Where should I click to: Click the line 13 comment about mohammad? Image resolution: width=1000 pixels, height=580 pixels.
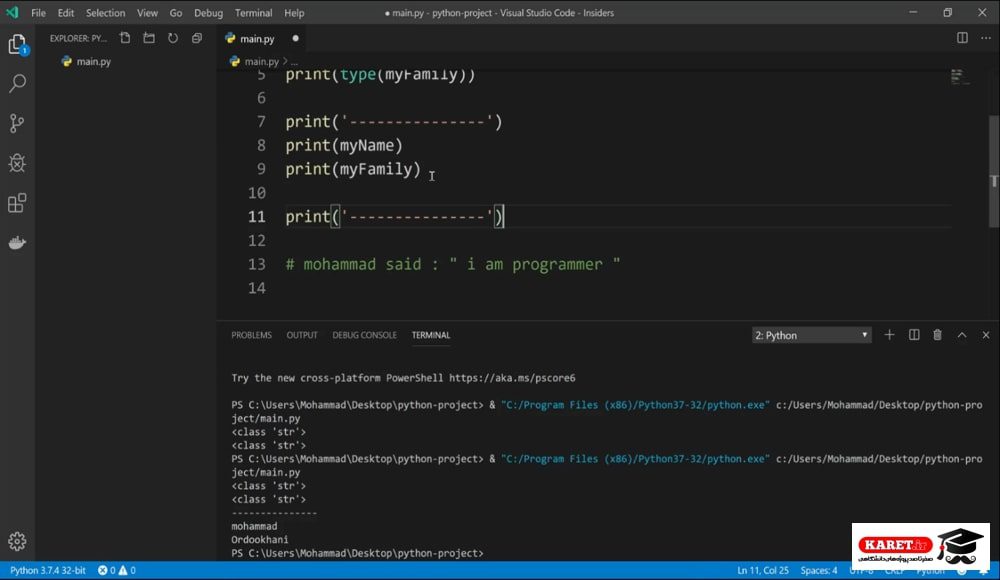pyautogui.click(x=453, y=265)
